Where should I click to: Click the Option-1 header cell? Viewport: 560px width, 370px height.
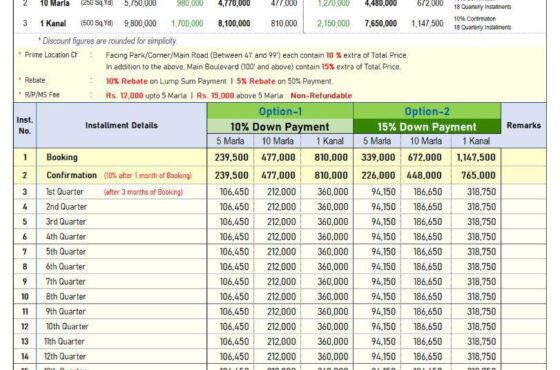[x=280, y=111]
